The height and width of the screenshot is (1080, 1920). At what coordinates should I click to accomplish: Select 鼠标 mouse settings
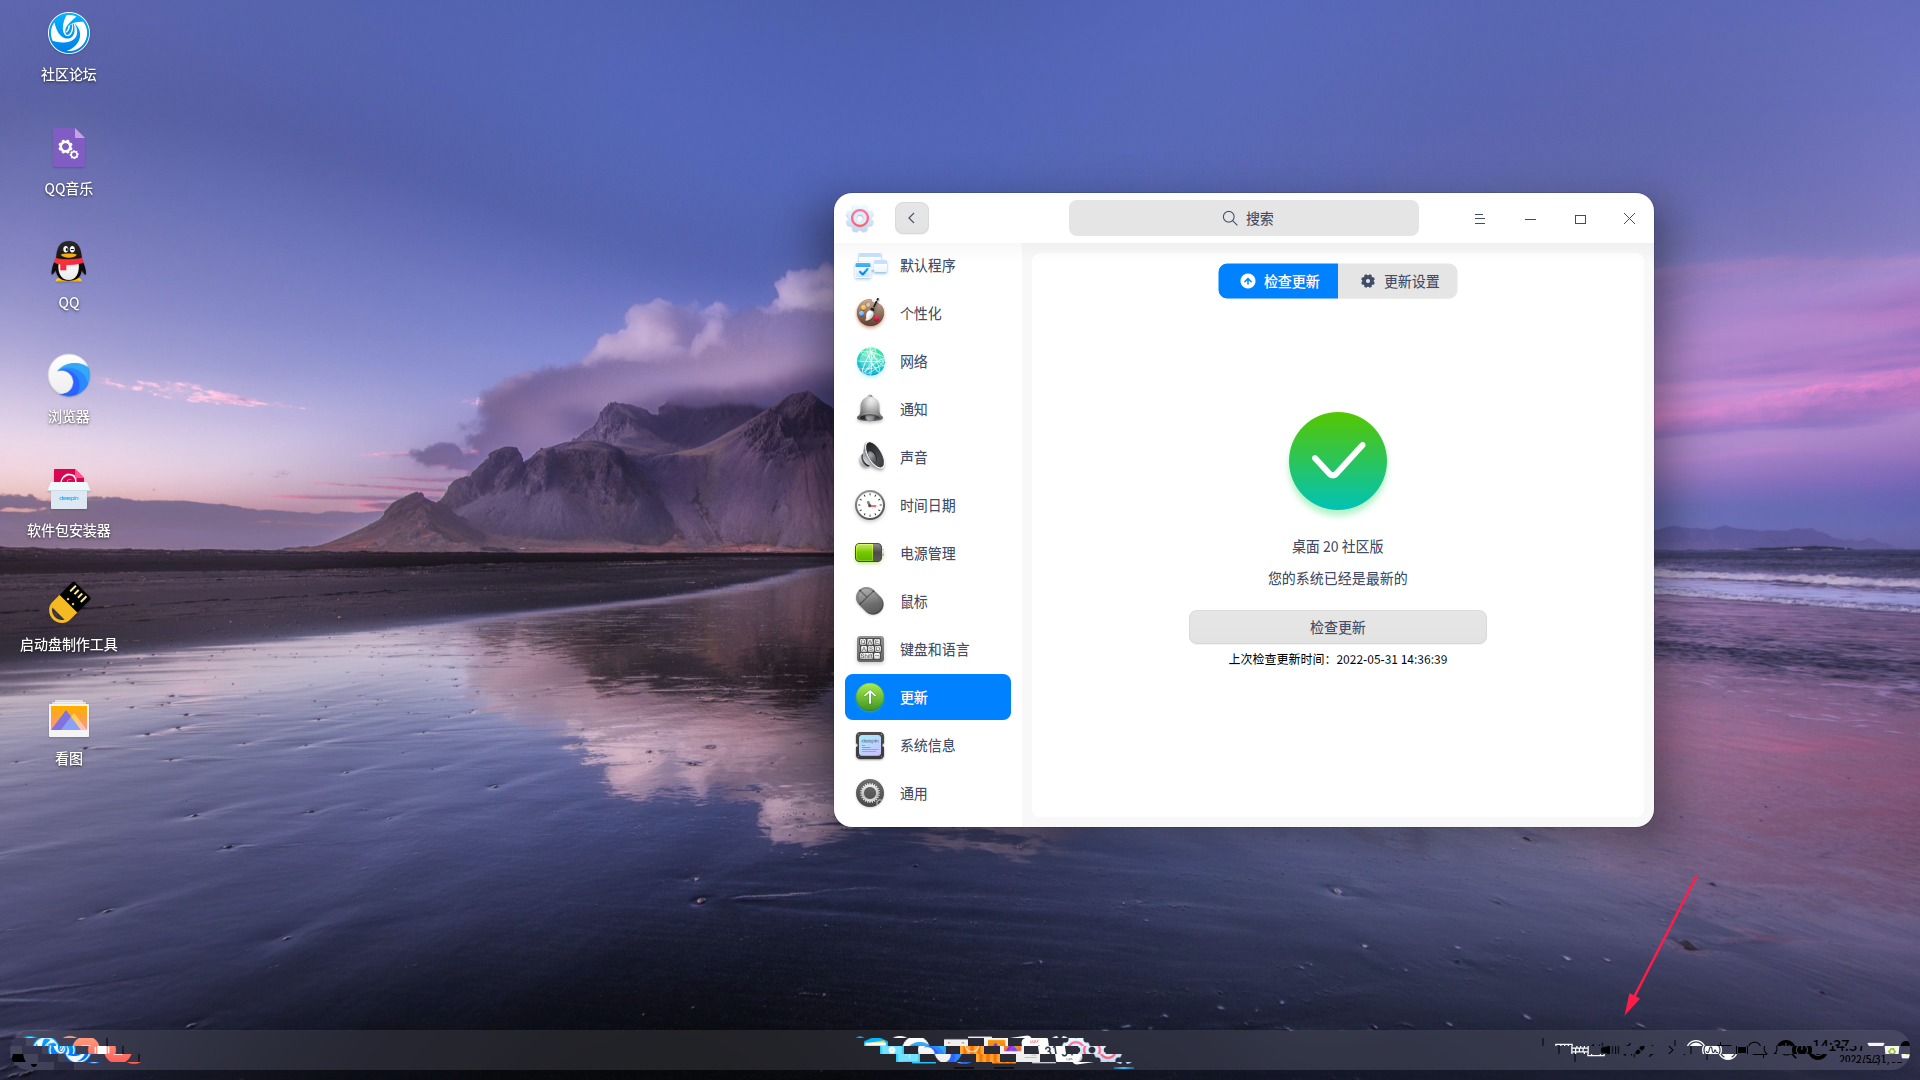913,601
